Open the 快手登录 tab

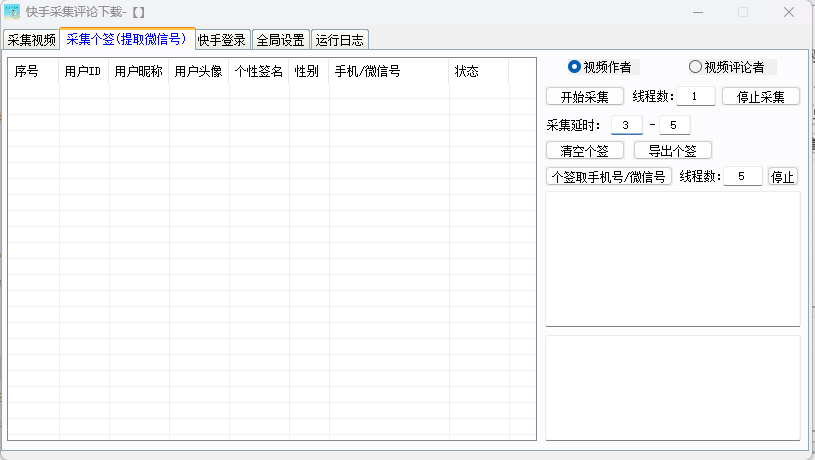[222, 40]
